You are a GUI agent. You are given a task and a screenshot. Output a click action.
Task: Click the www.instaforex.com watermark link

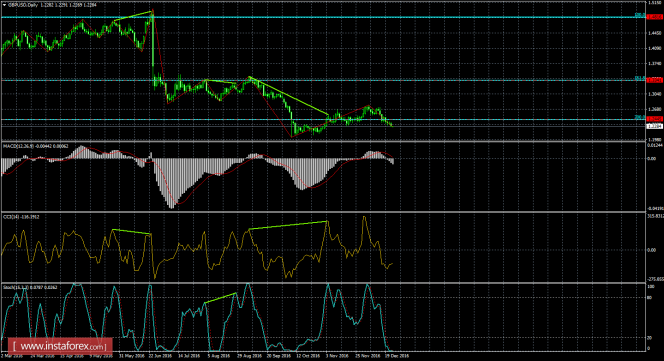[60, 346]
